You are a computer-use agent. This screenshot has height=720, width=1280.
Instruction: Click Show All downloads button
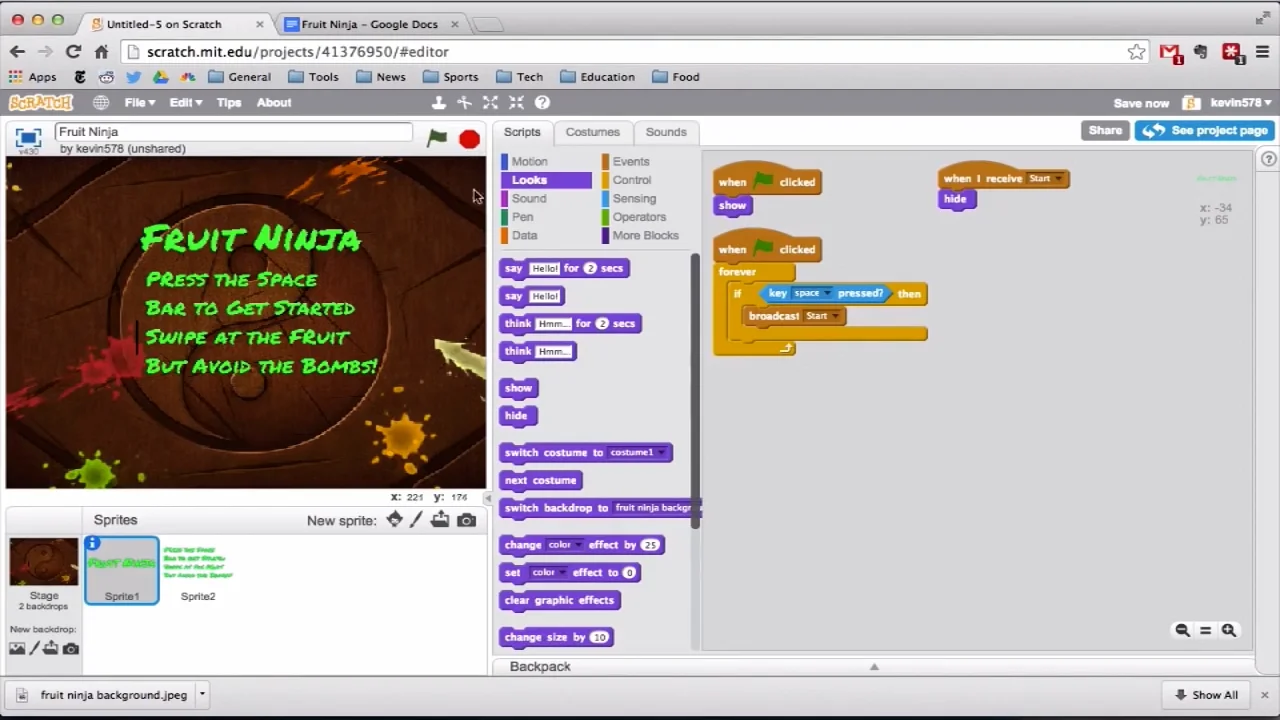(x=1206, y=695)
